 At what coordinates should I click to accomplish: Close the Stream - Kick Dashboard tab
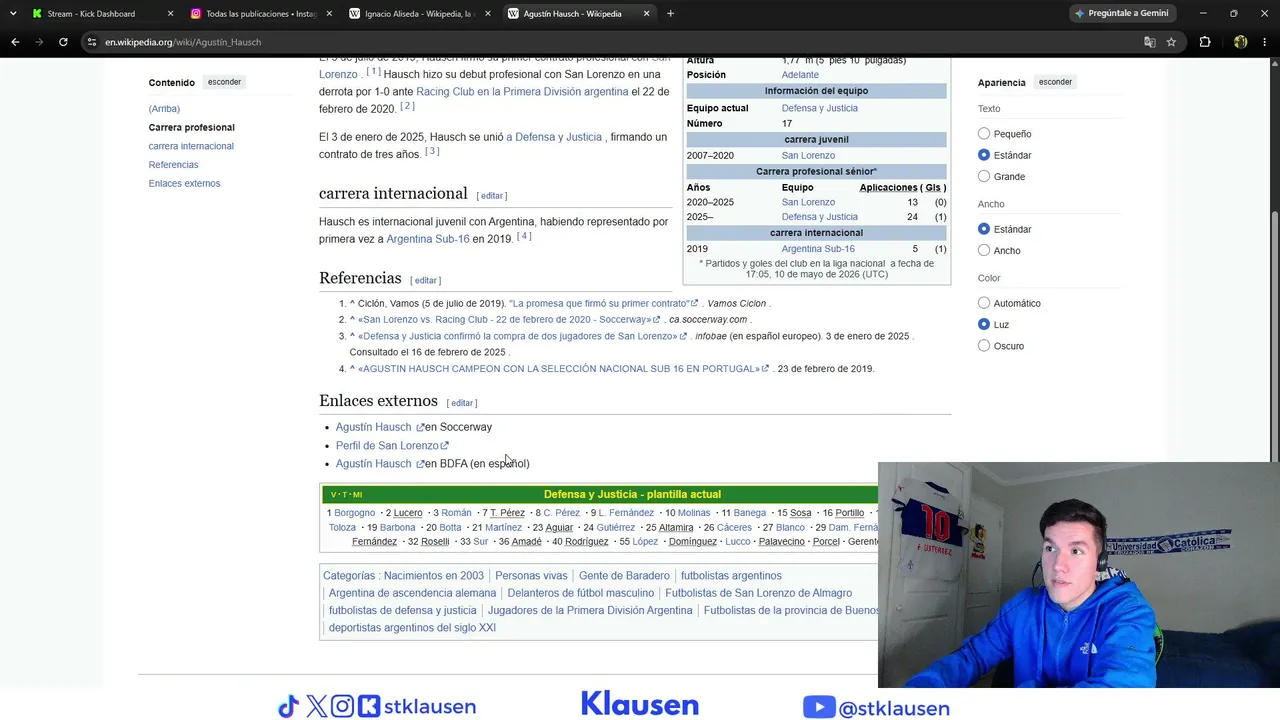[170, 14]
